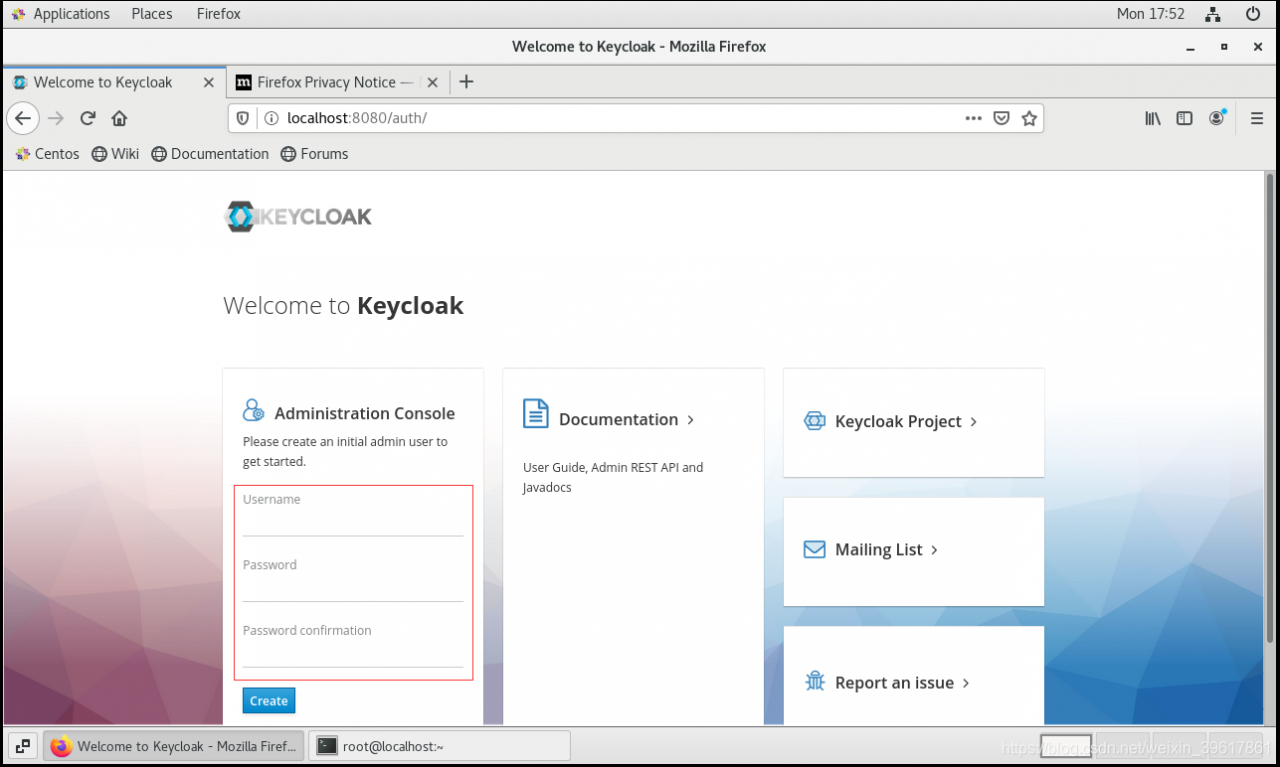Click the Administration Console heading

(x=364, y=413)
